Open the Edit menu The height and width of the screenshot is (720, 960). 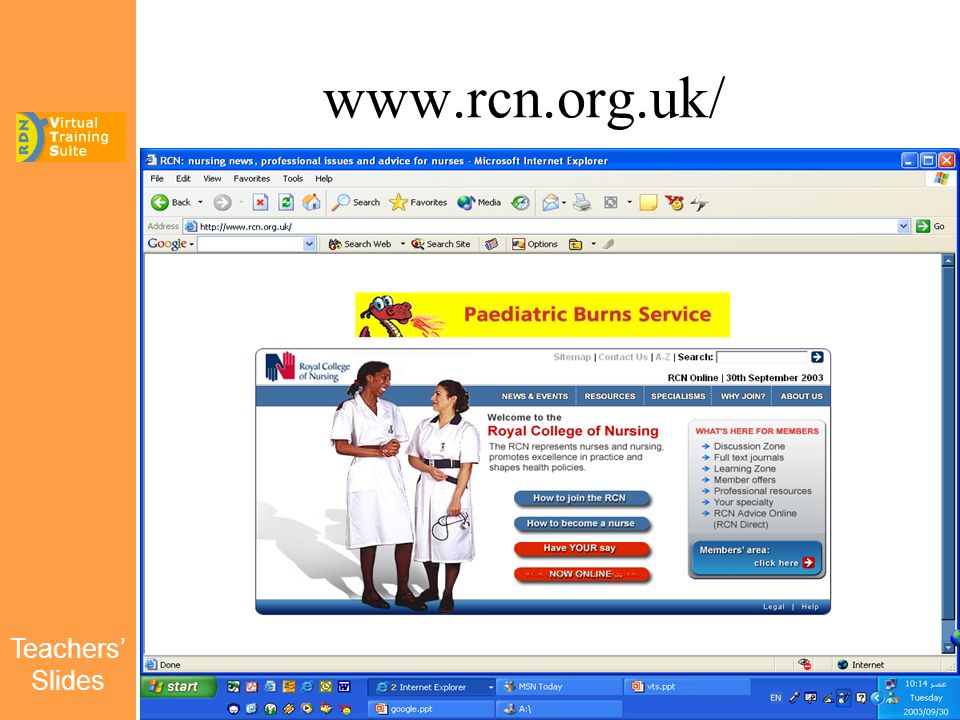coord(183,179)
